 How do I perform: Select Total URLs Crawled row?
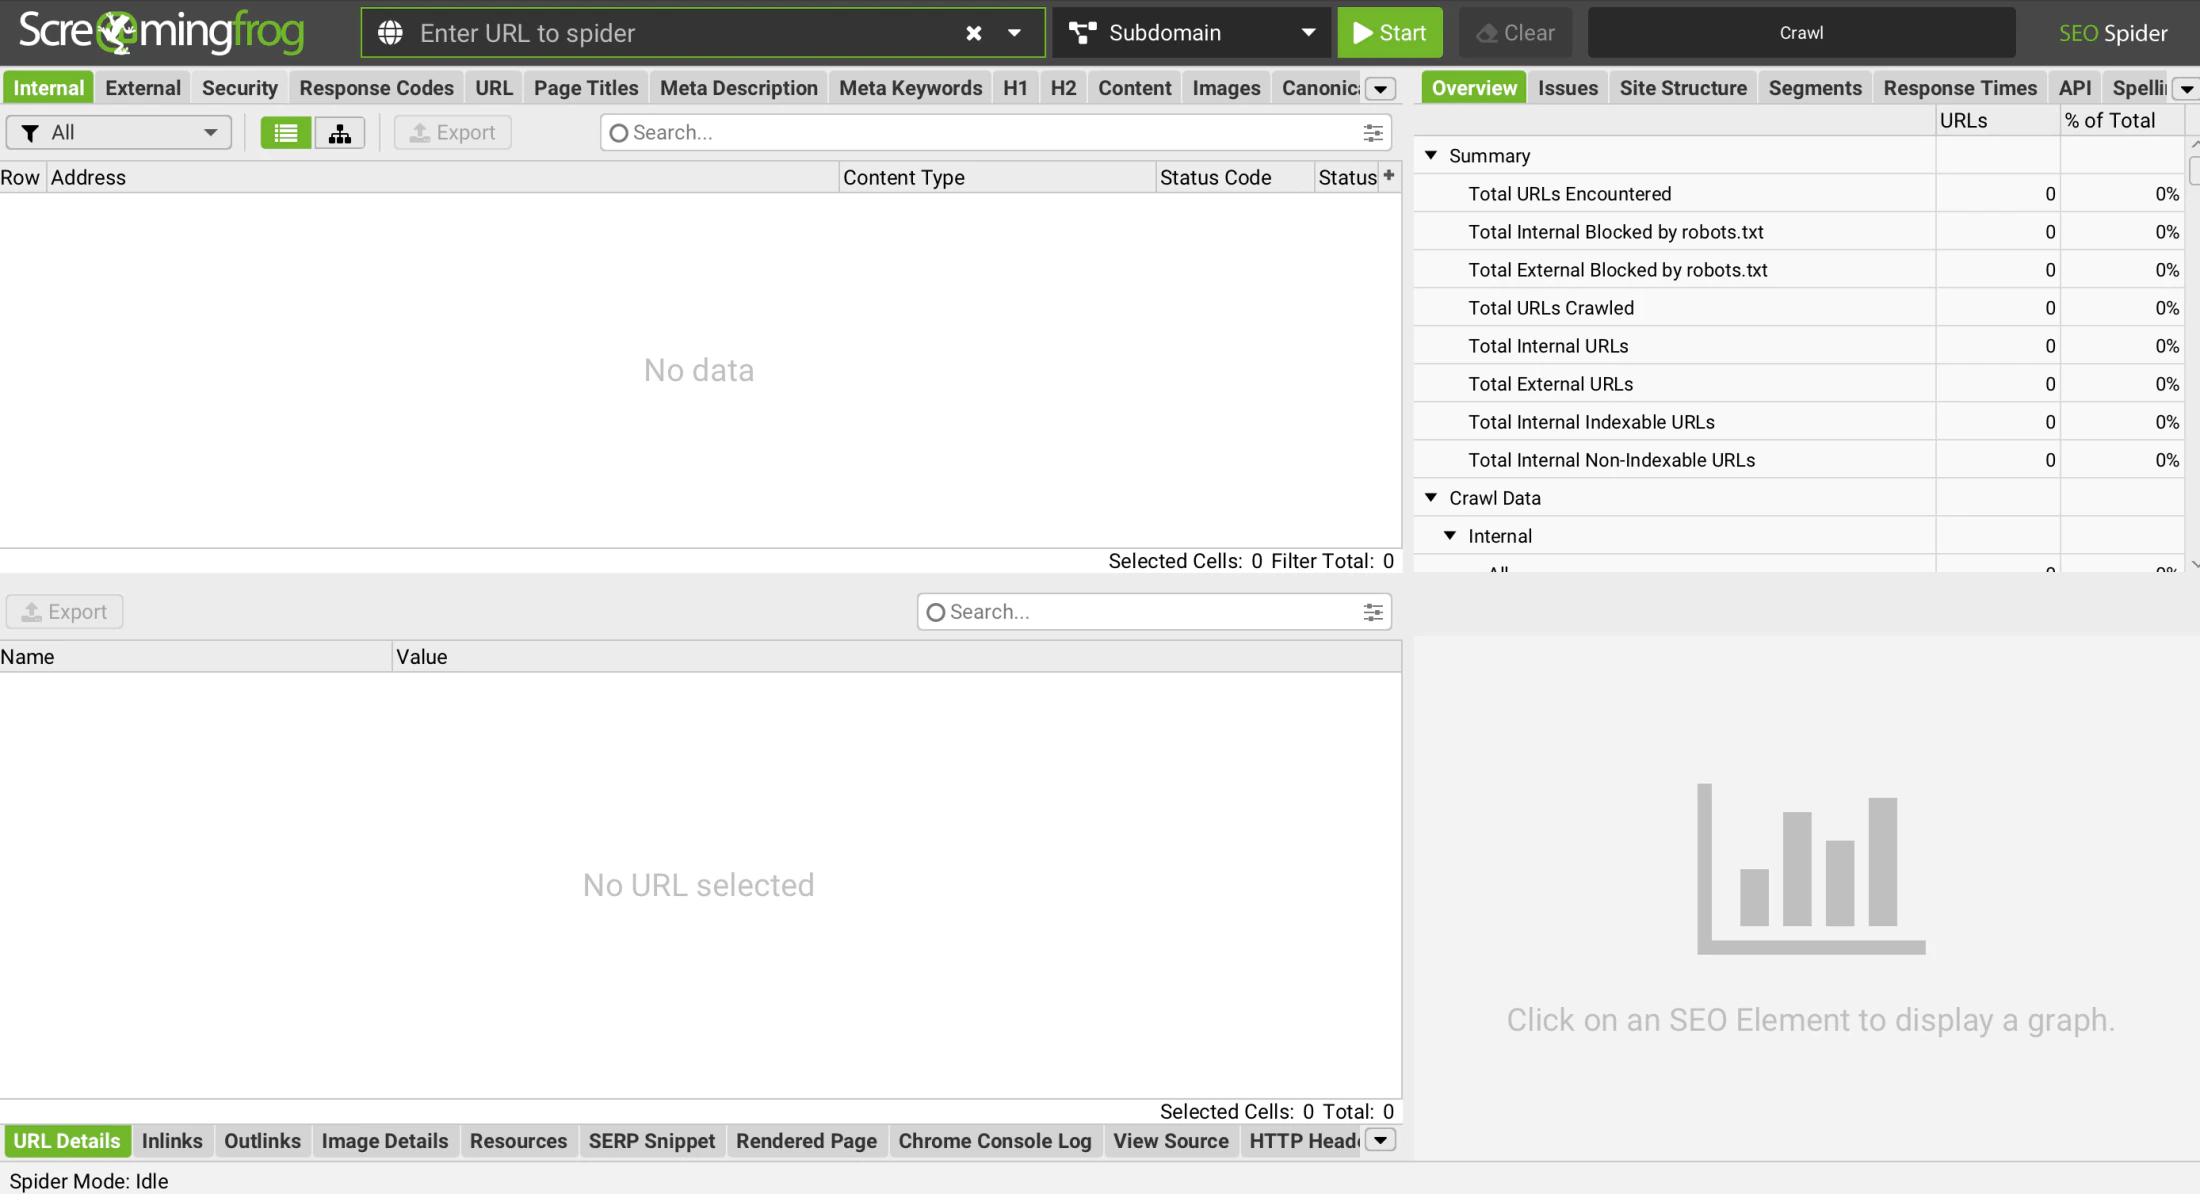(1798, 308)
